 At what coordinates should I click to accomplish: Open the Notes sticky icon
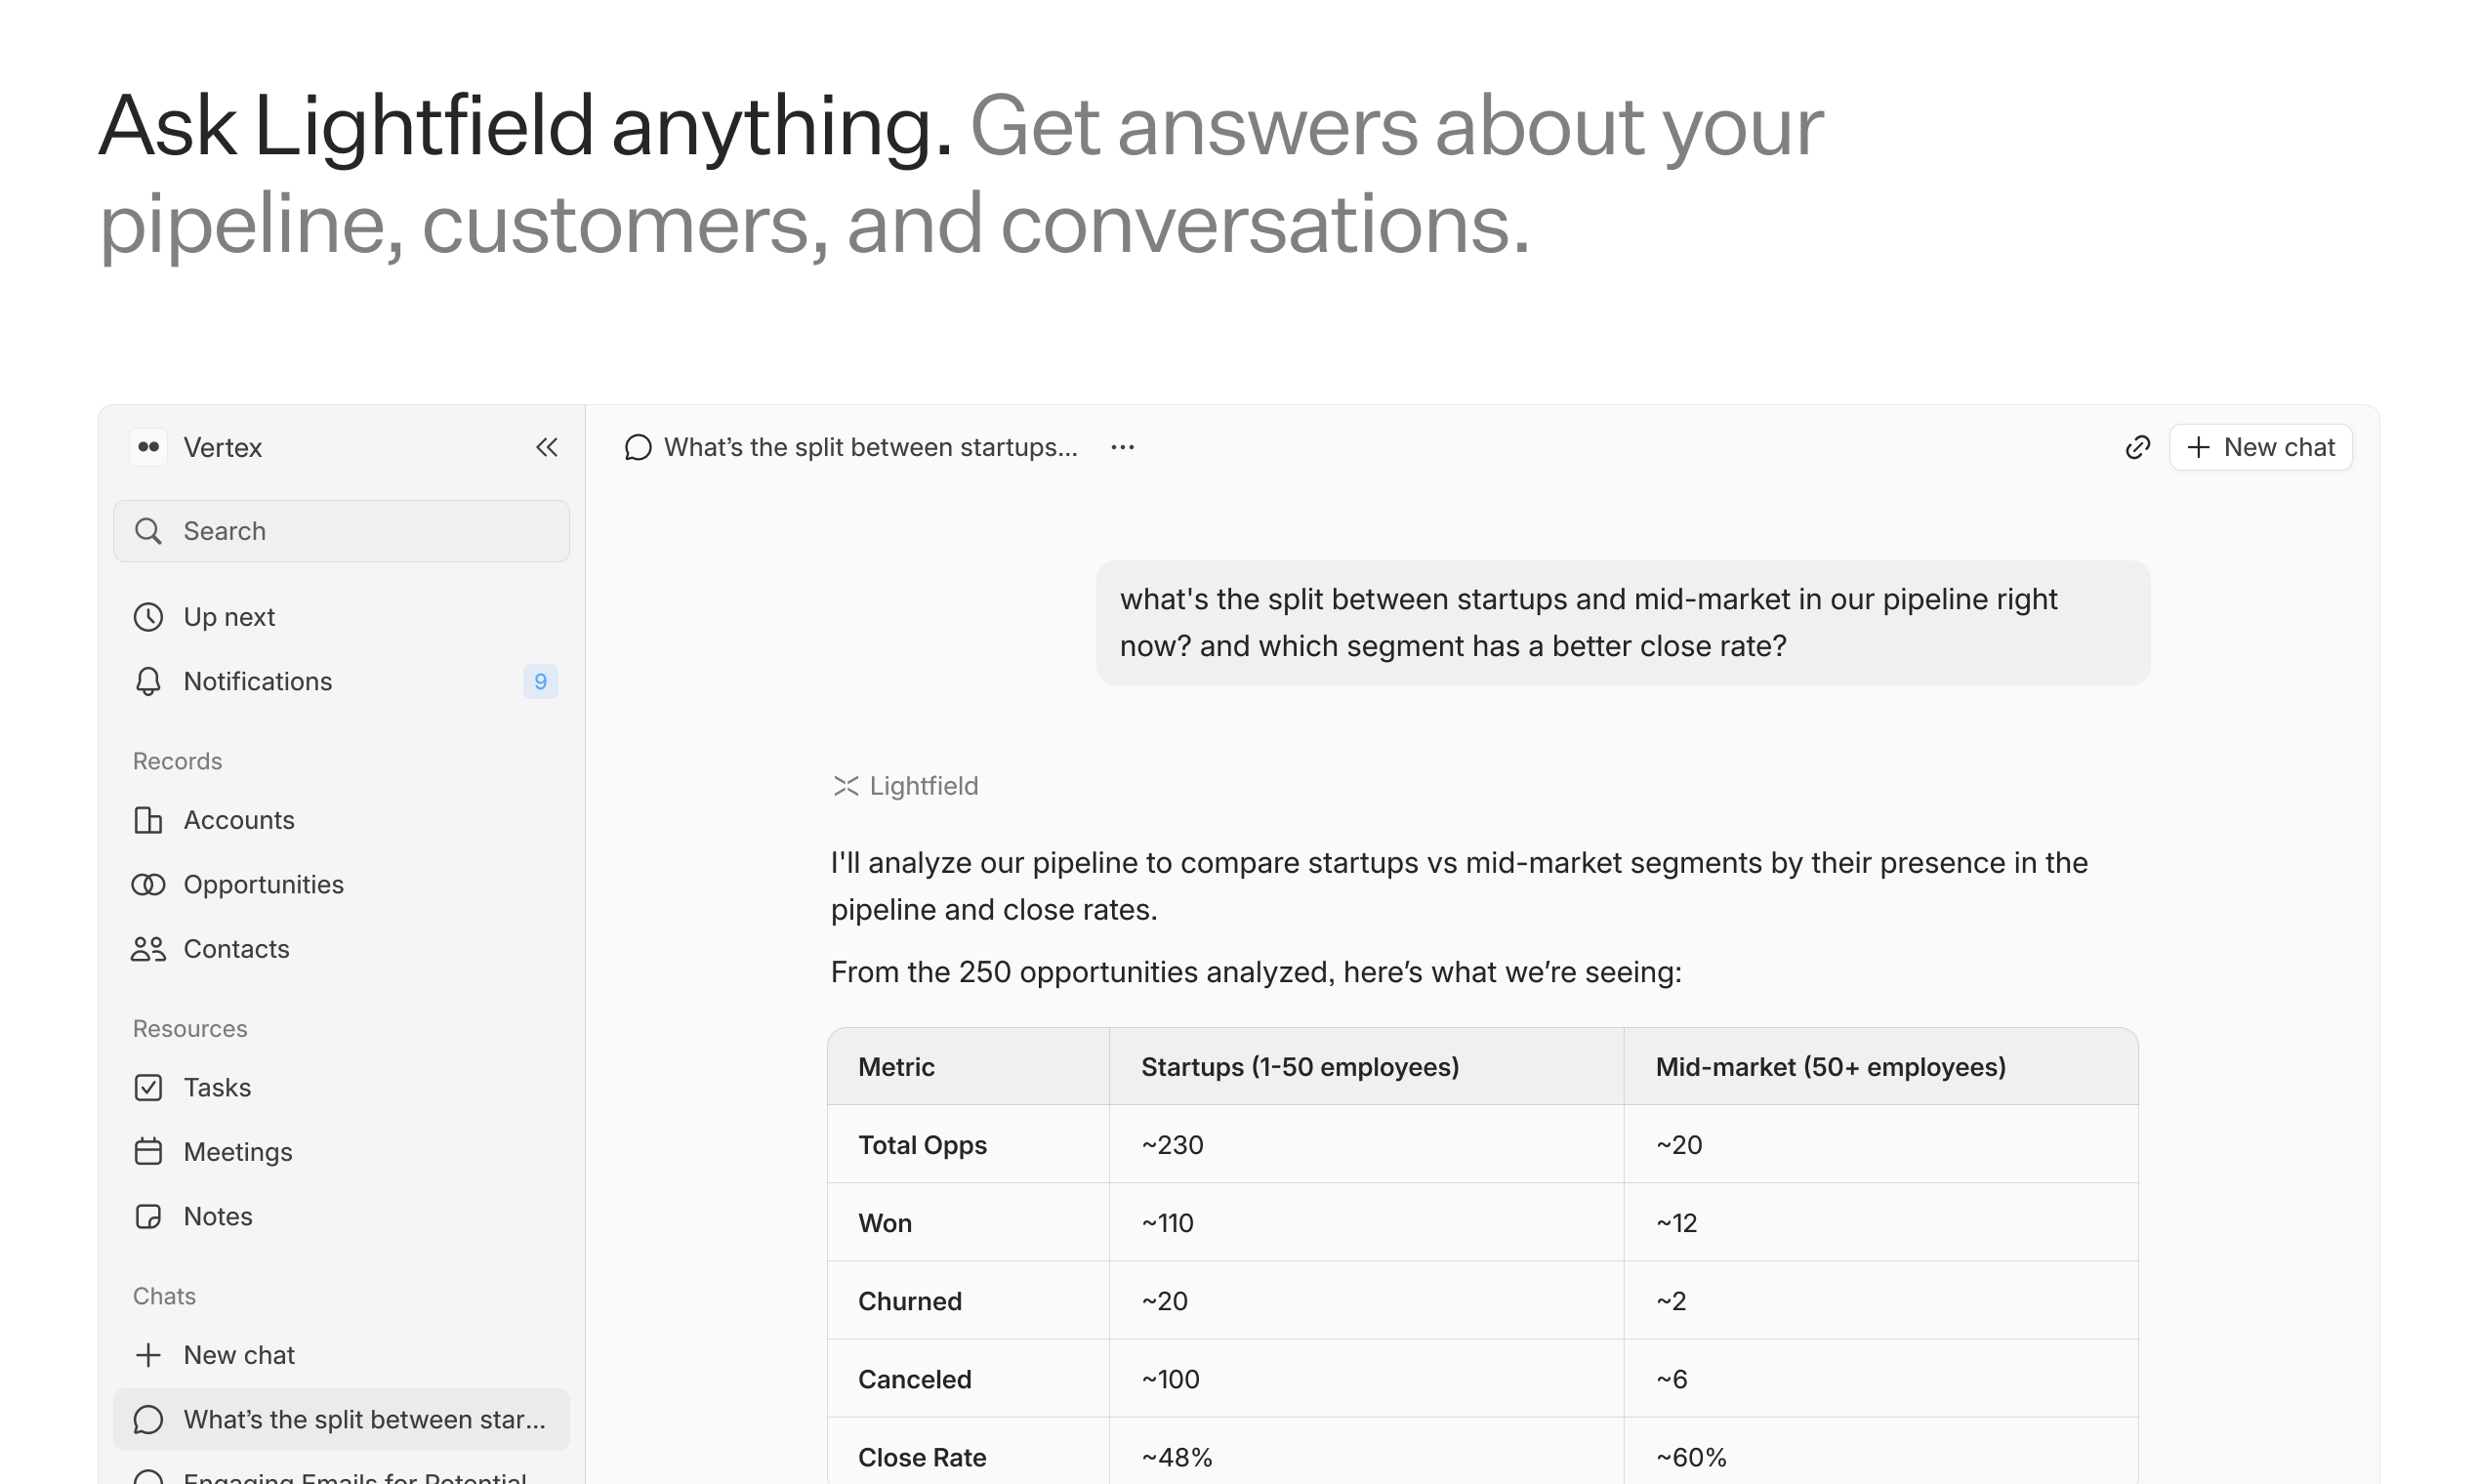tap(148, 1216)
